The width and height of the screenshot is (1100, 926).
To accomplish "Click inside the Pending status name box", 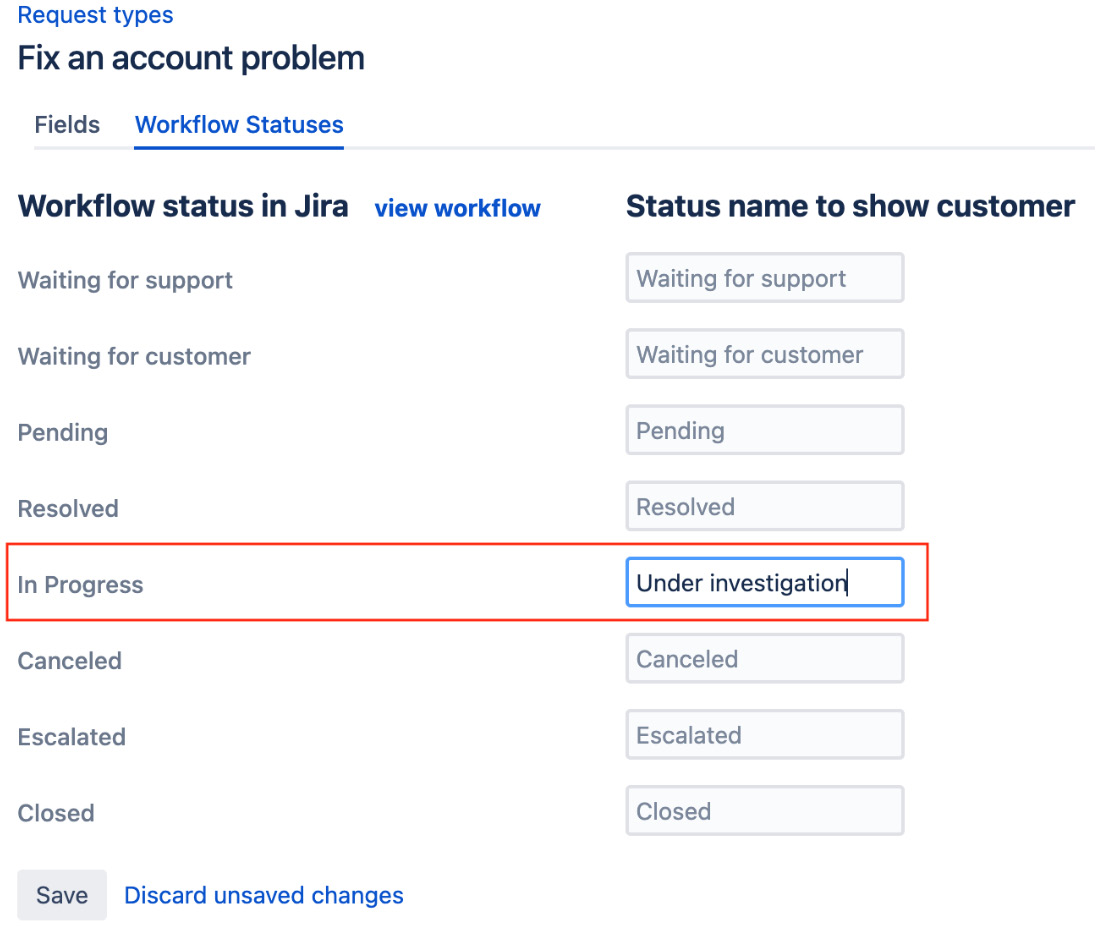I will [764, 429].
